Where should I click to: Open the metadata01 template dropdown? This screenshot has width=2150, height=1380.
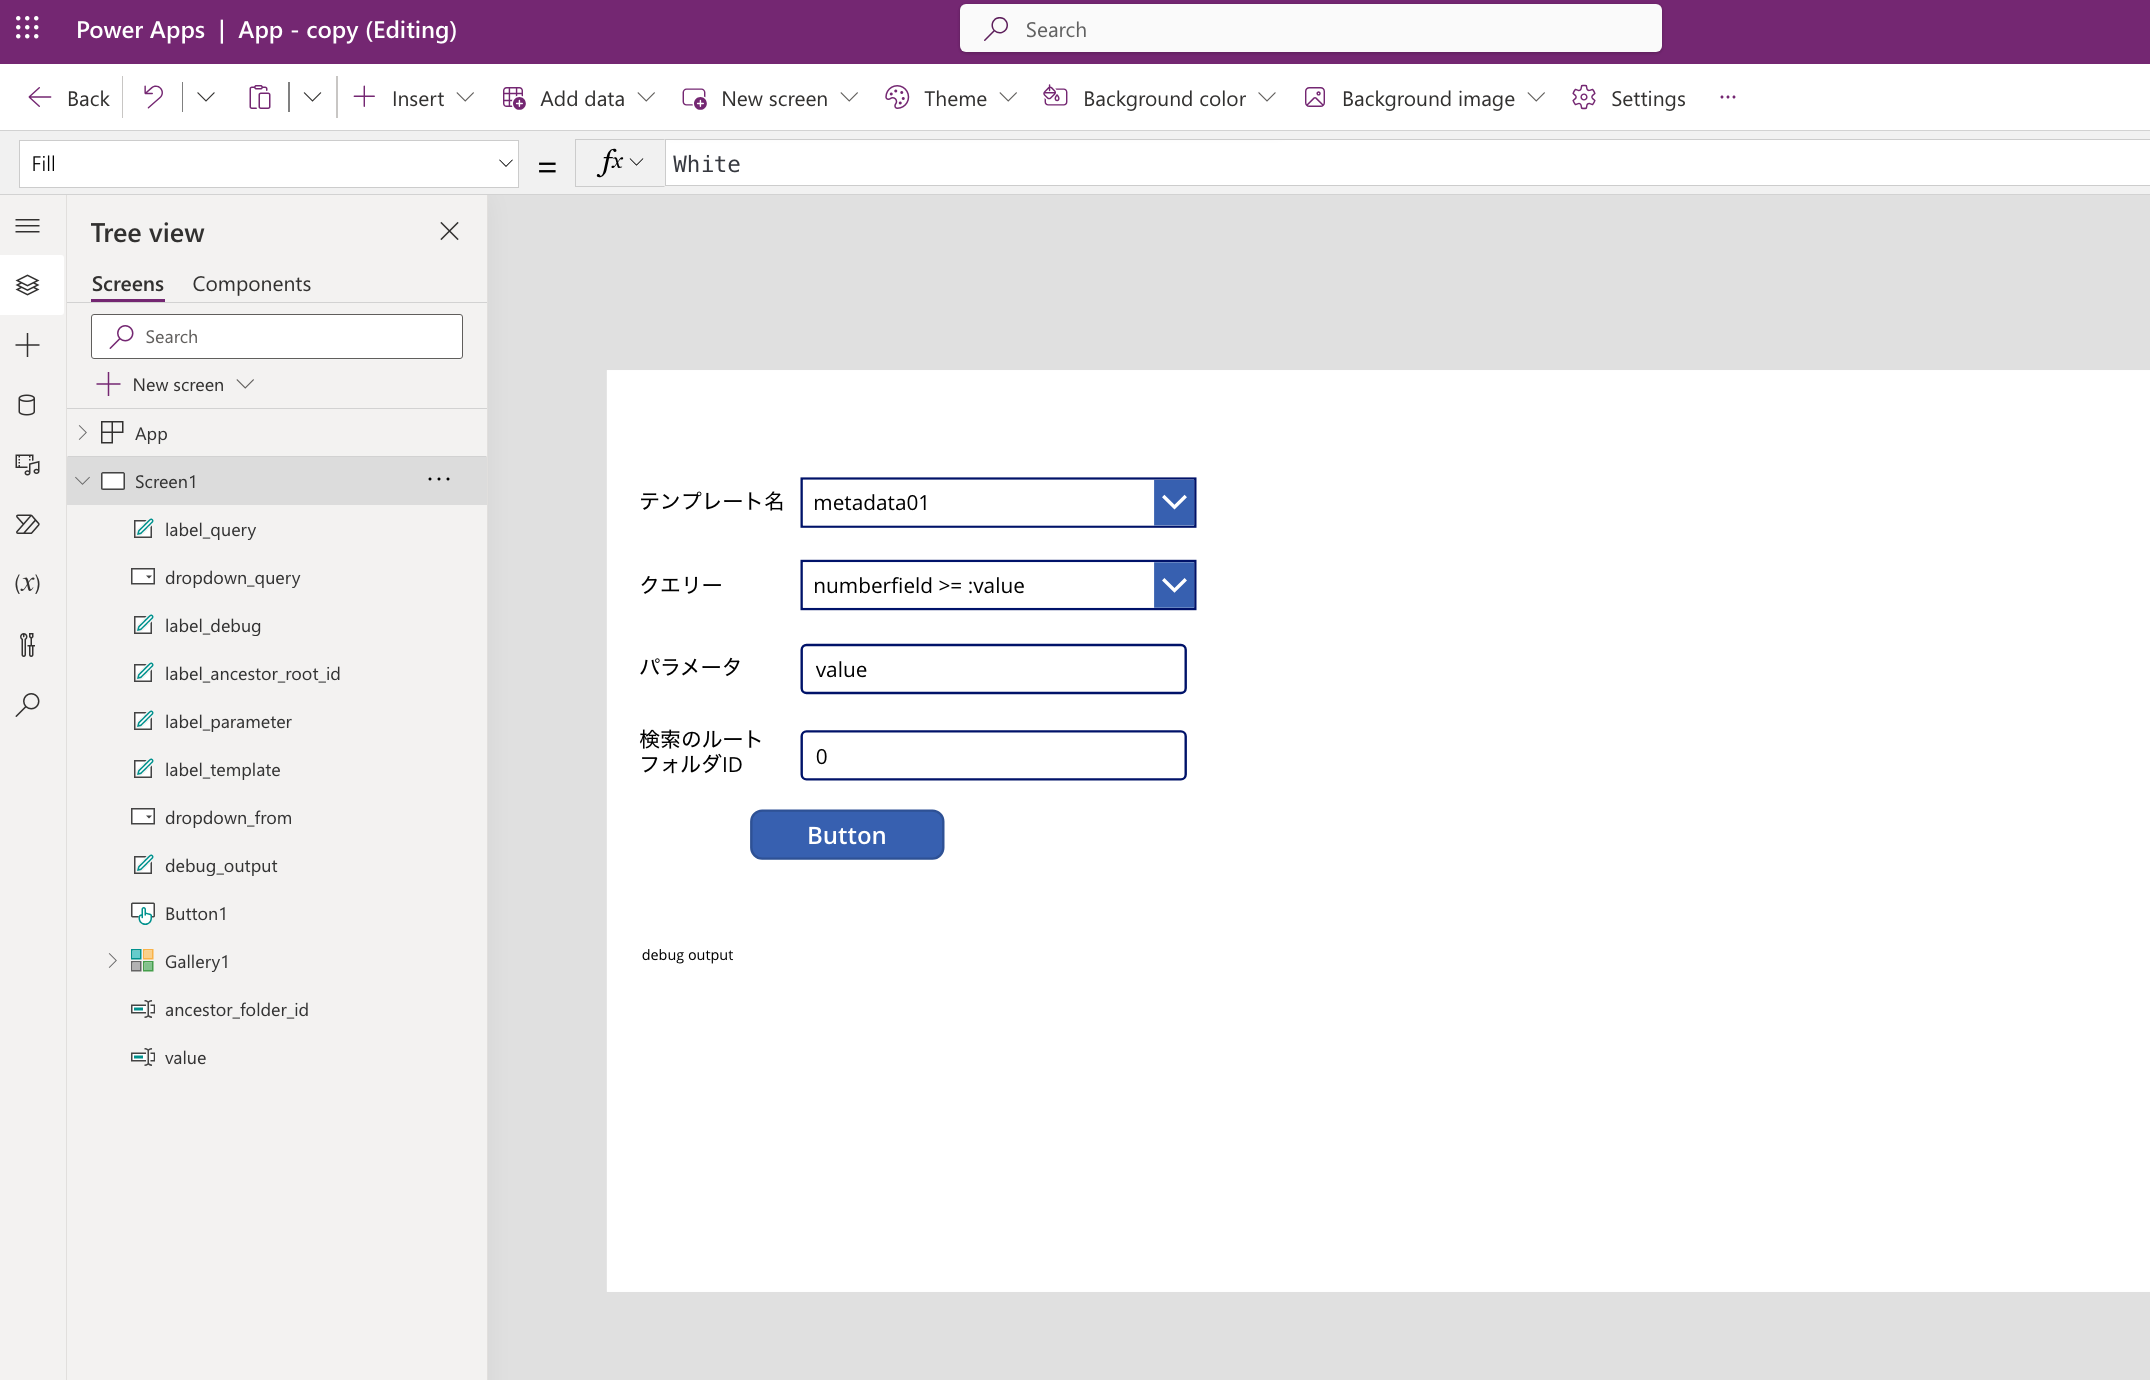pyautogui.click(x=1174, y=502)
